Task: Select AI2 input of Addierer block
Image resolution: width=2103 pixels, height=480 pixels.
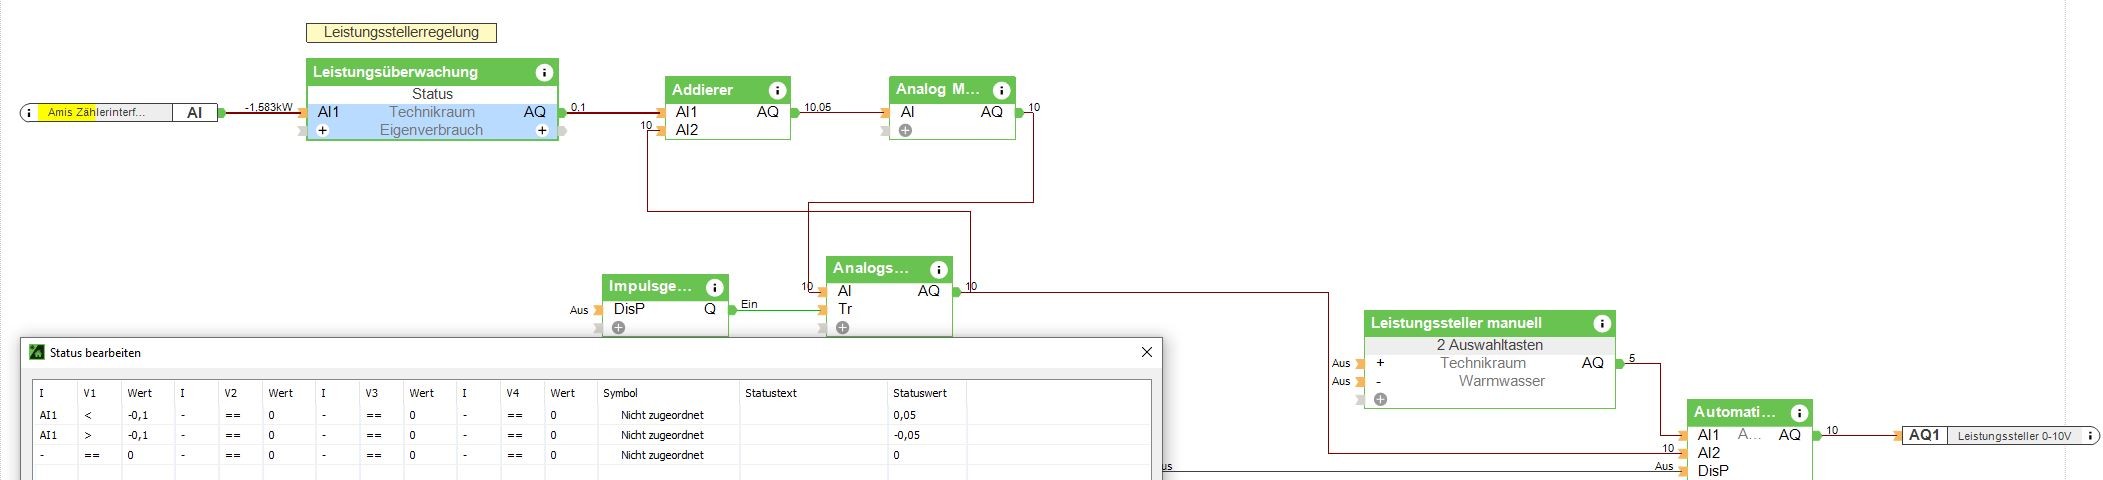Action: [686, 130]
